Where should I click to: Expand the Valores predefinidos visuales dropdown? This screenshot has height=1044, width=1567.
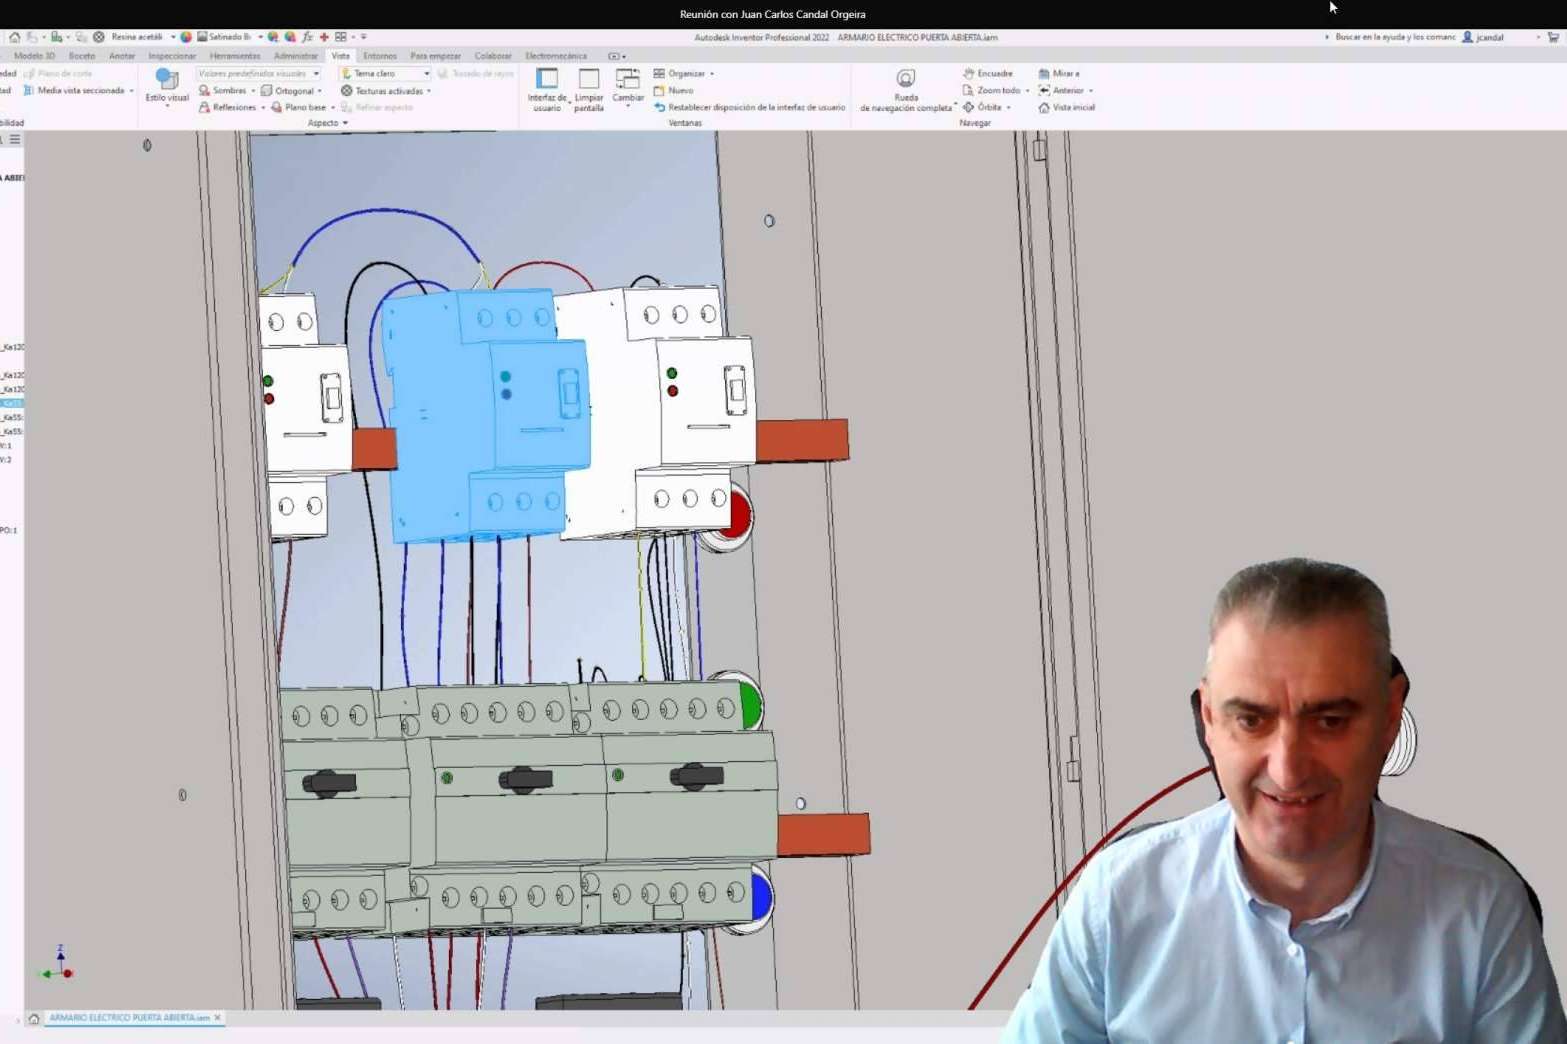tap(258, 73)
